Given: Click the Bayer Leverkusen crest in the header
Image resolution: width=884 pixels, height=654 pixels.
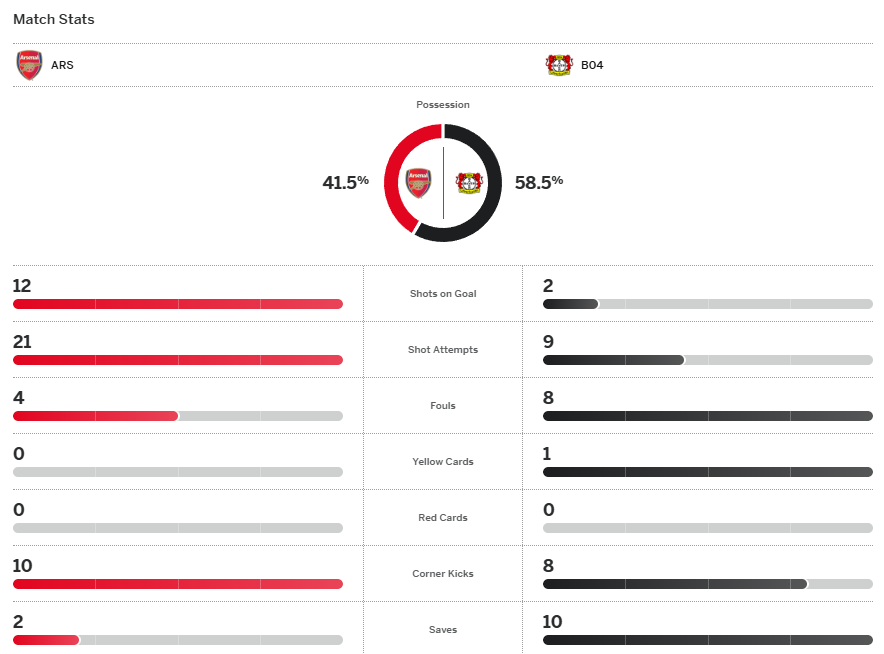Looking at the screenshot, I should [x=558, y=66].
